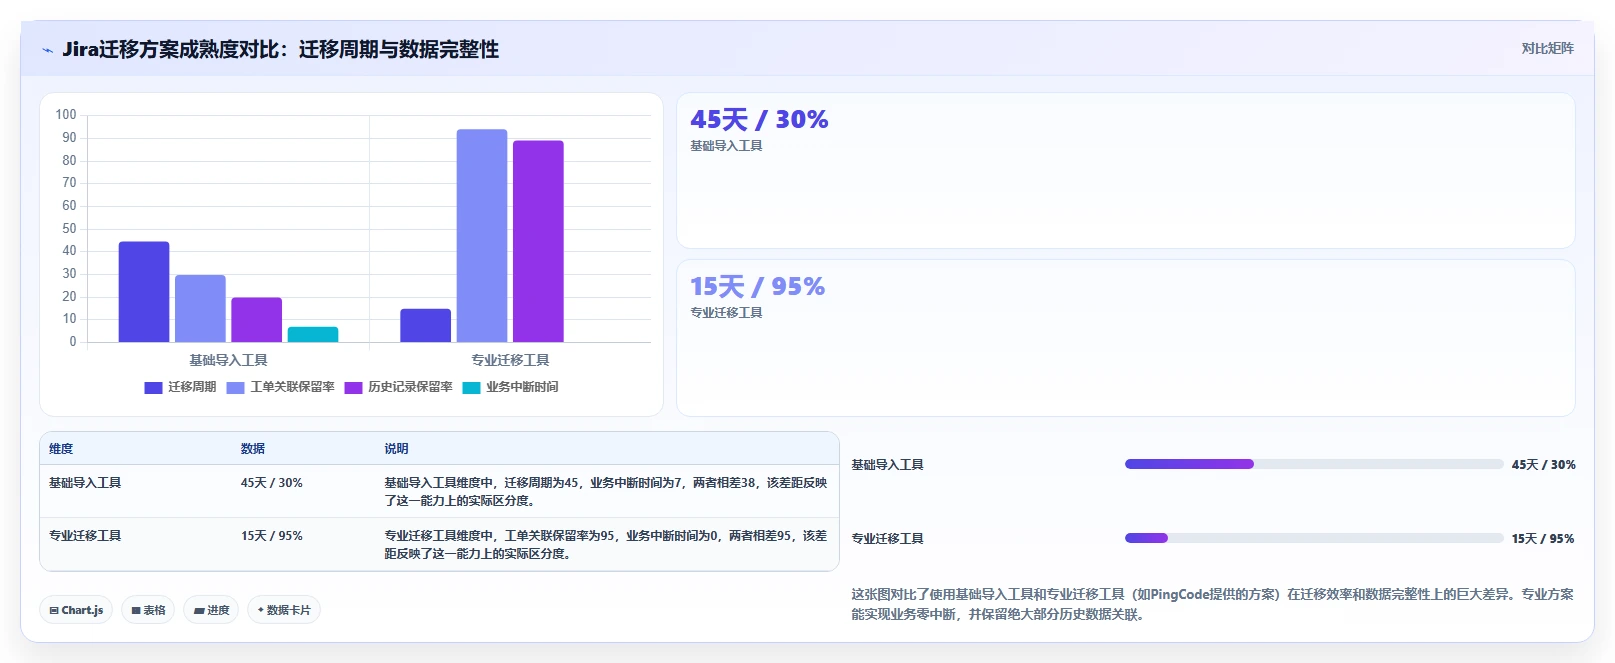Click the Chart.js tag chip
Screen dimensions: 1615x663
pyautogui.click(x=76, y=610)
